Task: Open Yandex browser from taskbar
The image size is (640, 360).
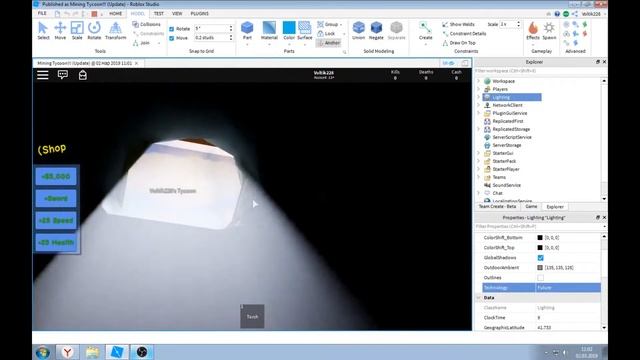Action: pyautogui.click(x=67, y=352)
